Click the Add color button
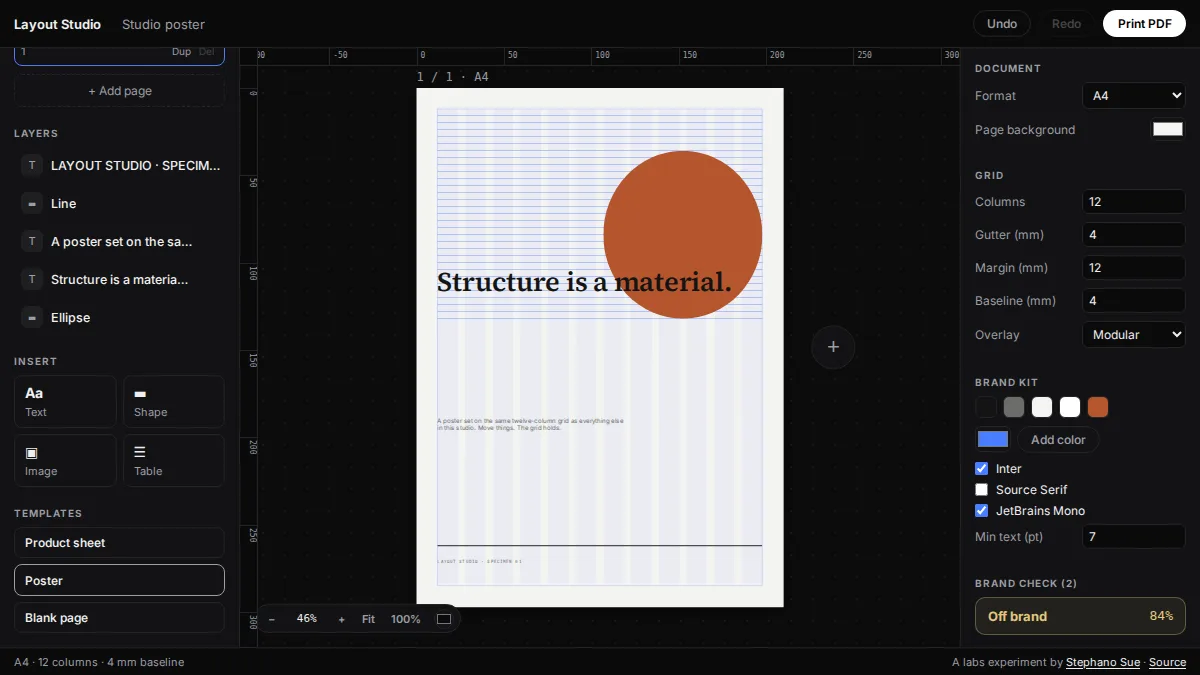Viewport: 1200px width, 675px height. click(1058, 440)
